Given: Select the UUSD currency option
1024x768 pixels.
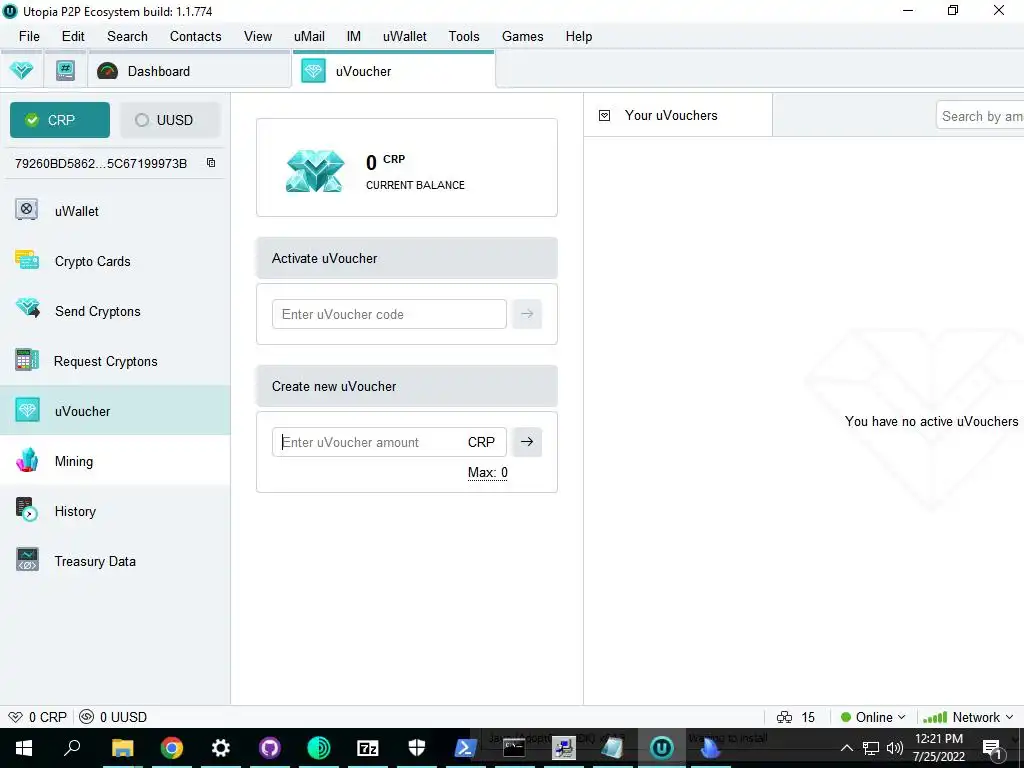Looking at the screenshot, I should (170, 120).
